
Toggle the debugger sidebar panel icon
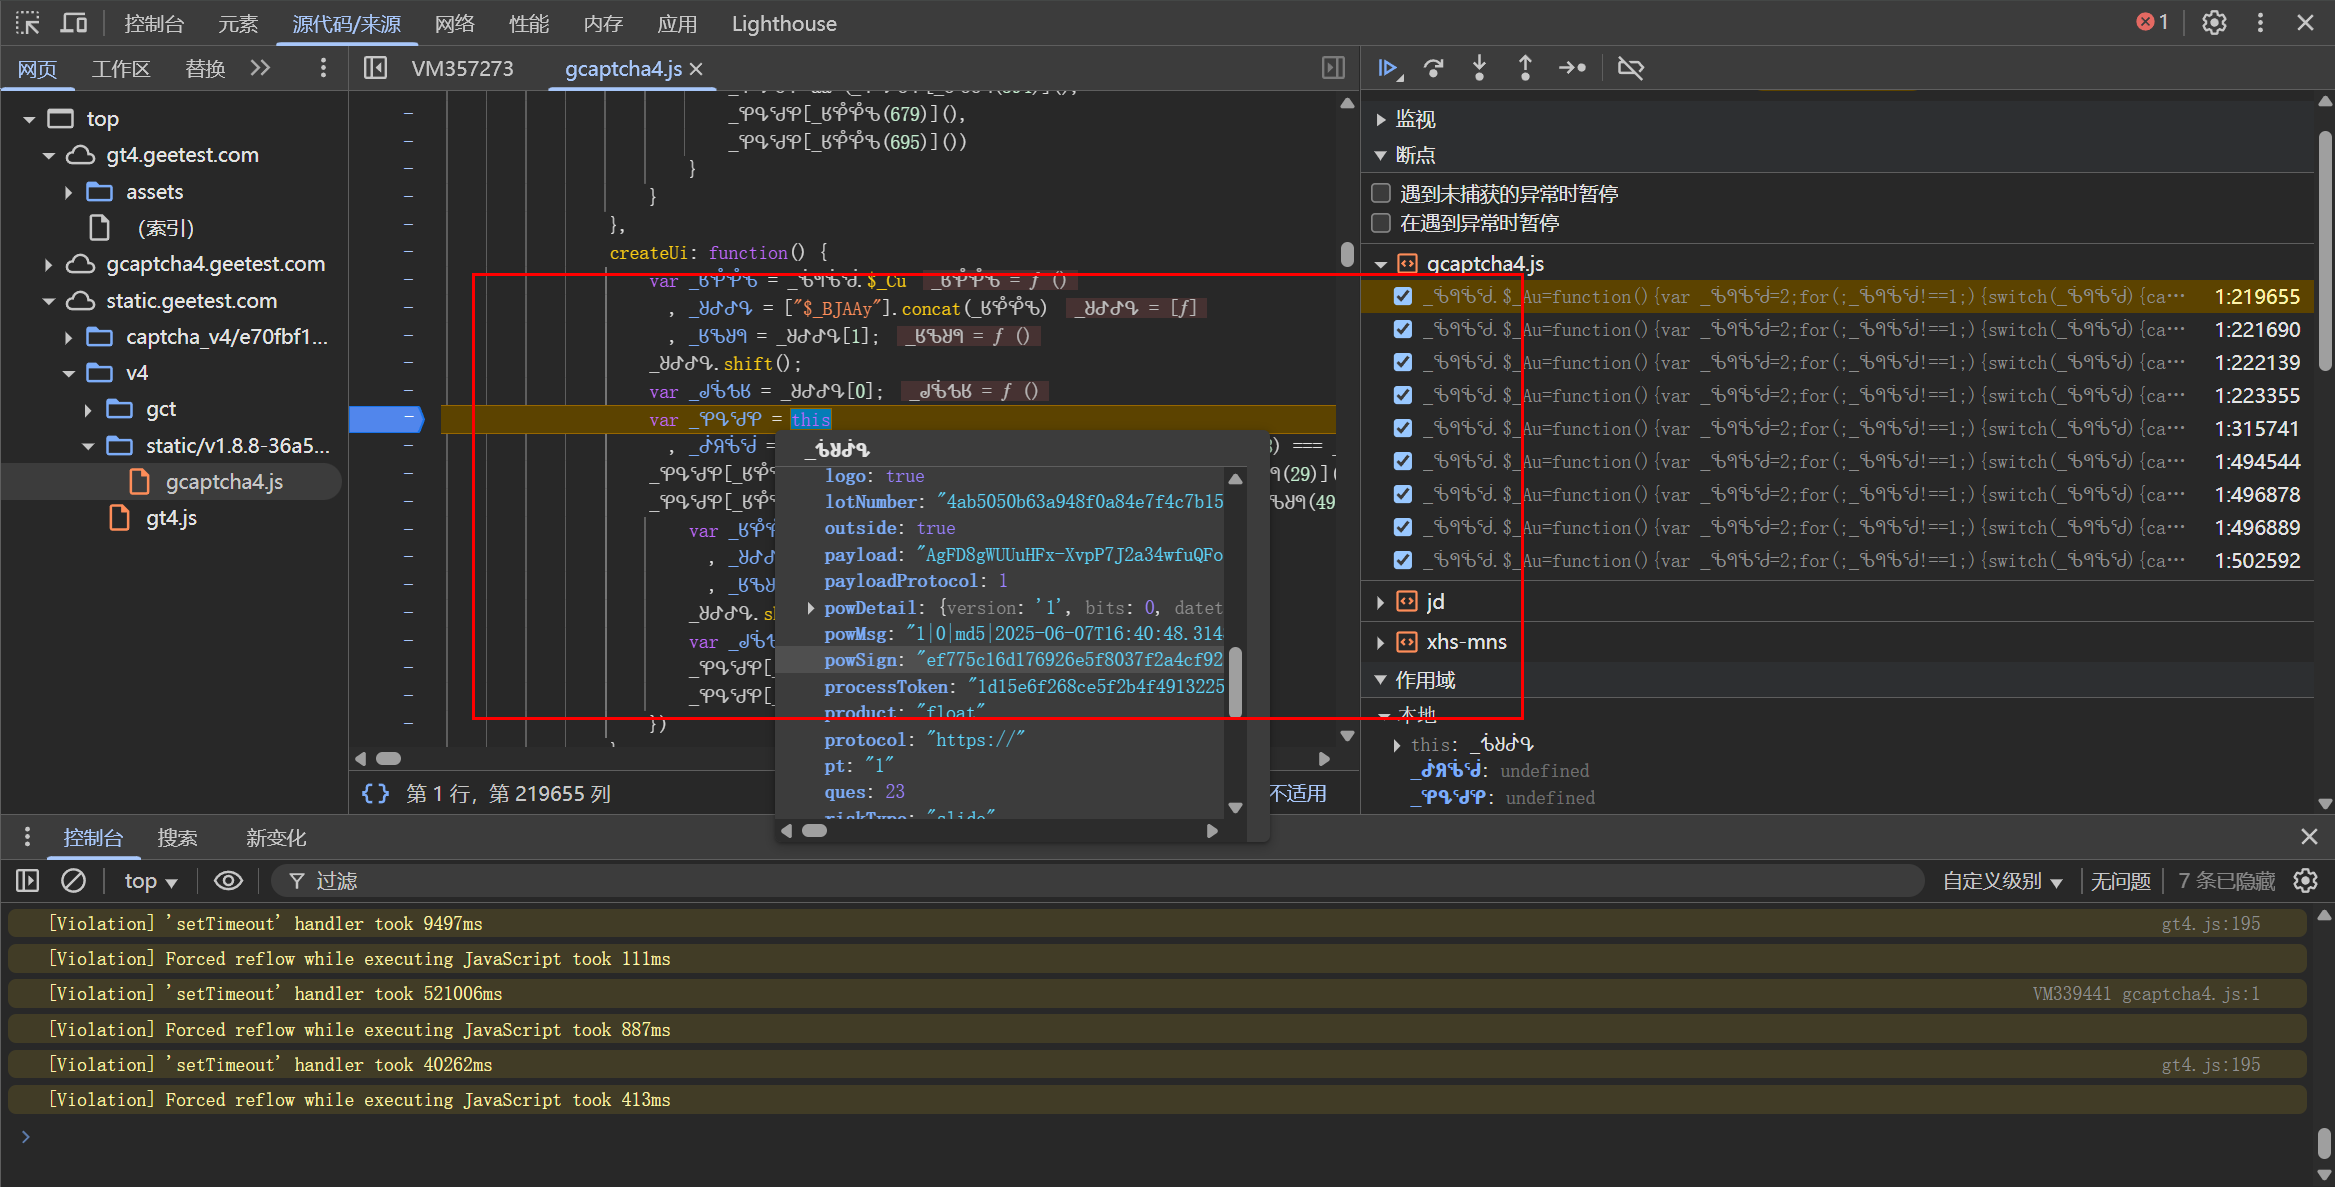tap(1333, 68)
